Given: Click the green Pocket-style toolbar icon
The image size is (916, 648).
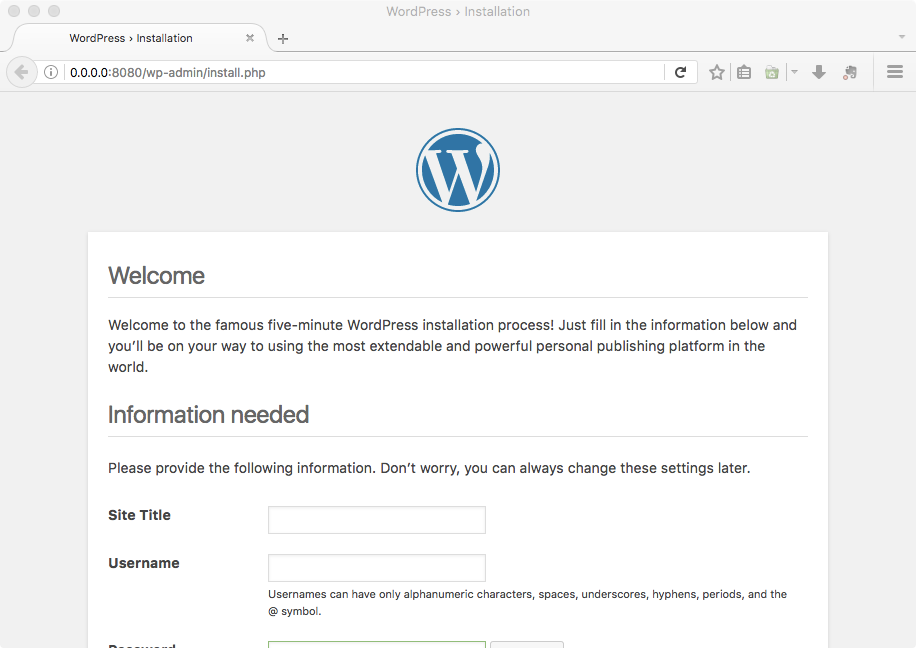Looking at the screenshot, I should coord(772,72).
